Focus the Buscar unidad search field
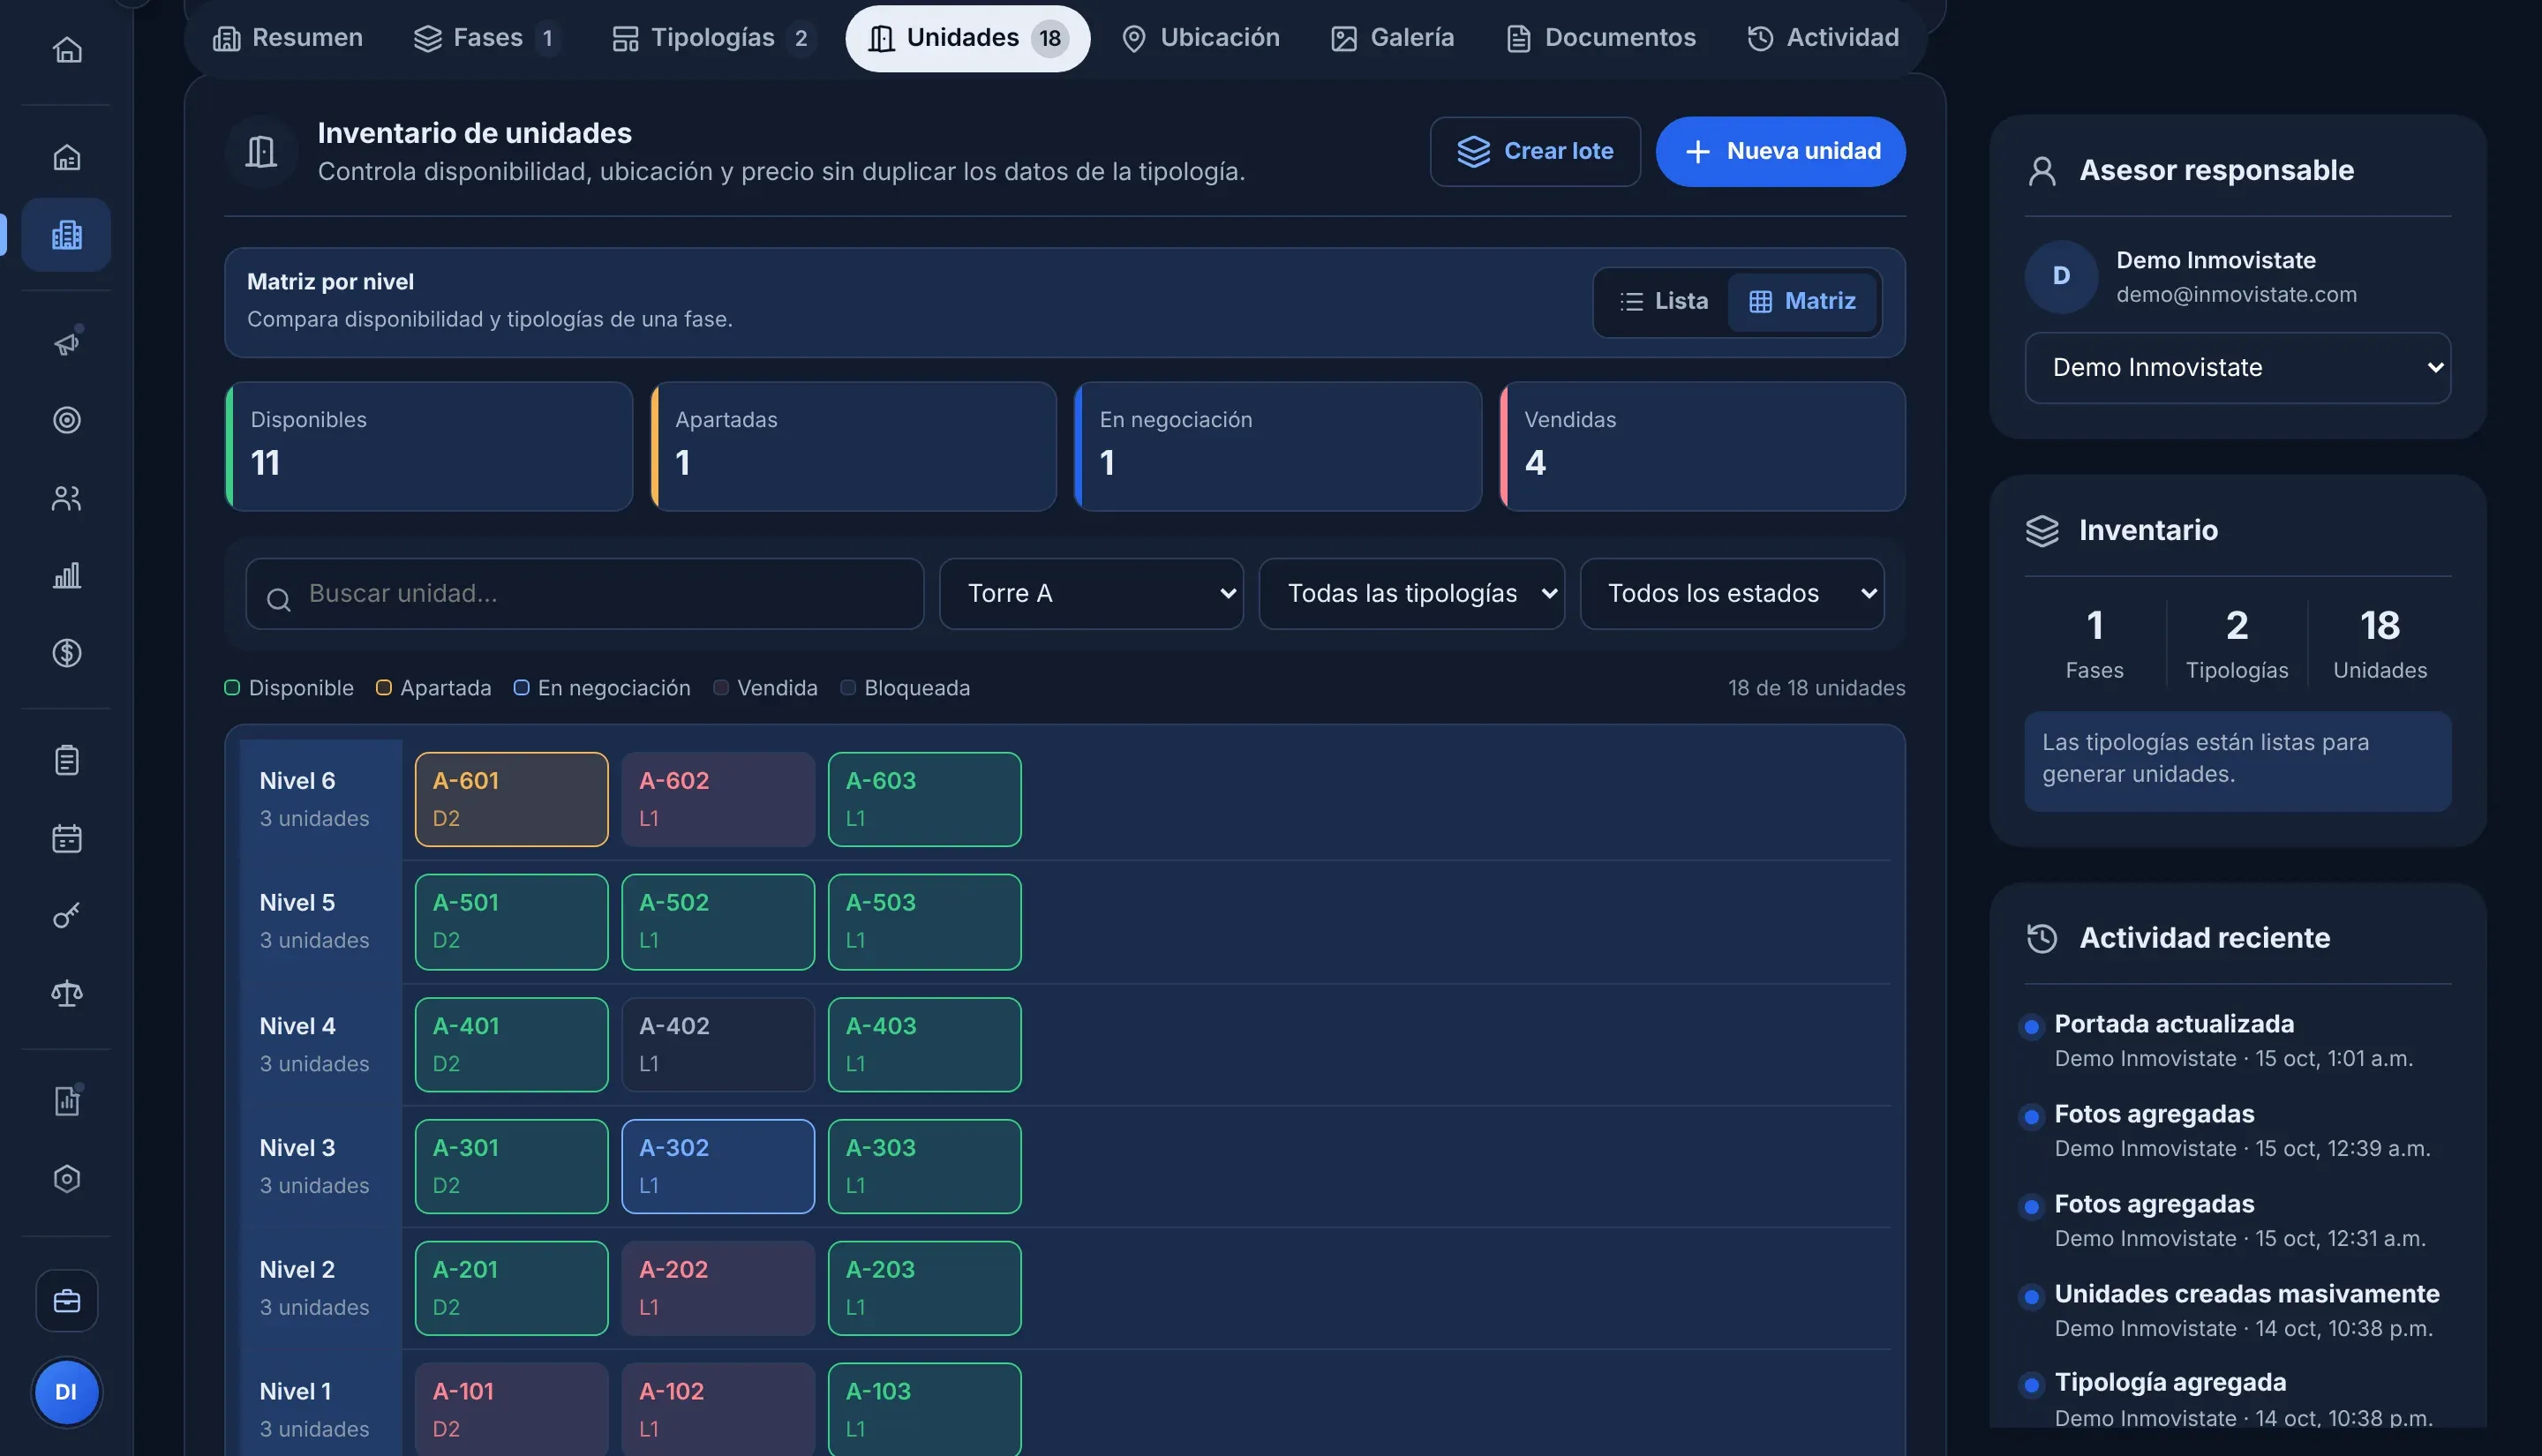The width and height of the screenshot is (2542, 1456). click(x=585, y=594)
